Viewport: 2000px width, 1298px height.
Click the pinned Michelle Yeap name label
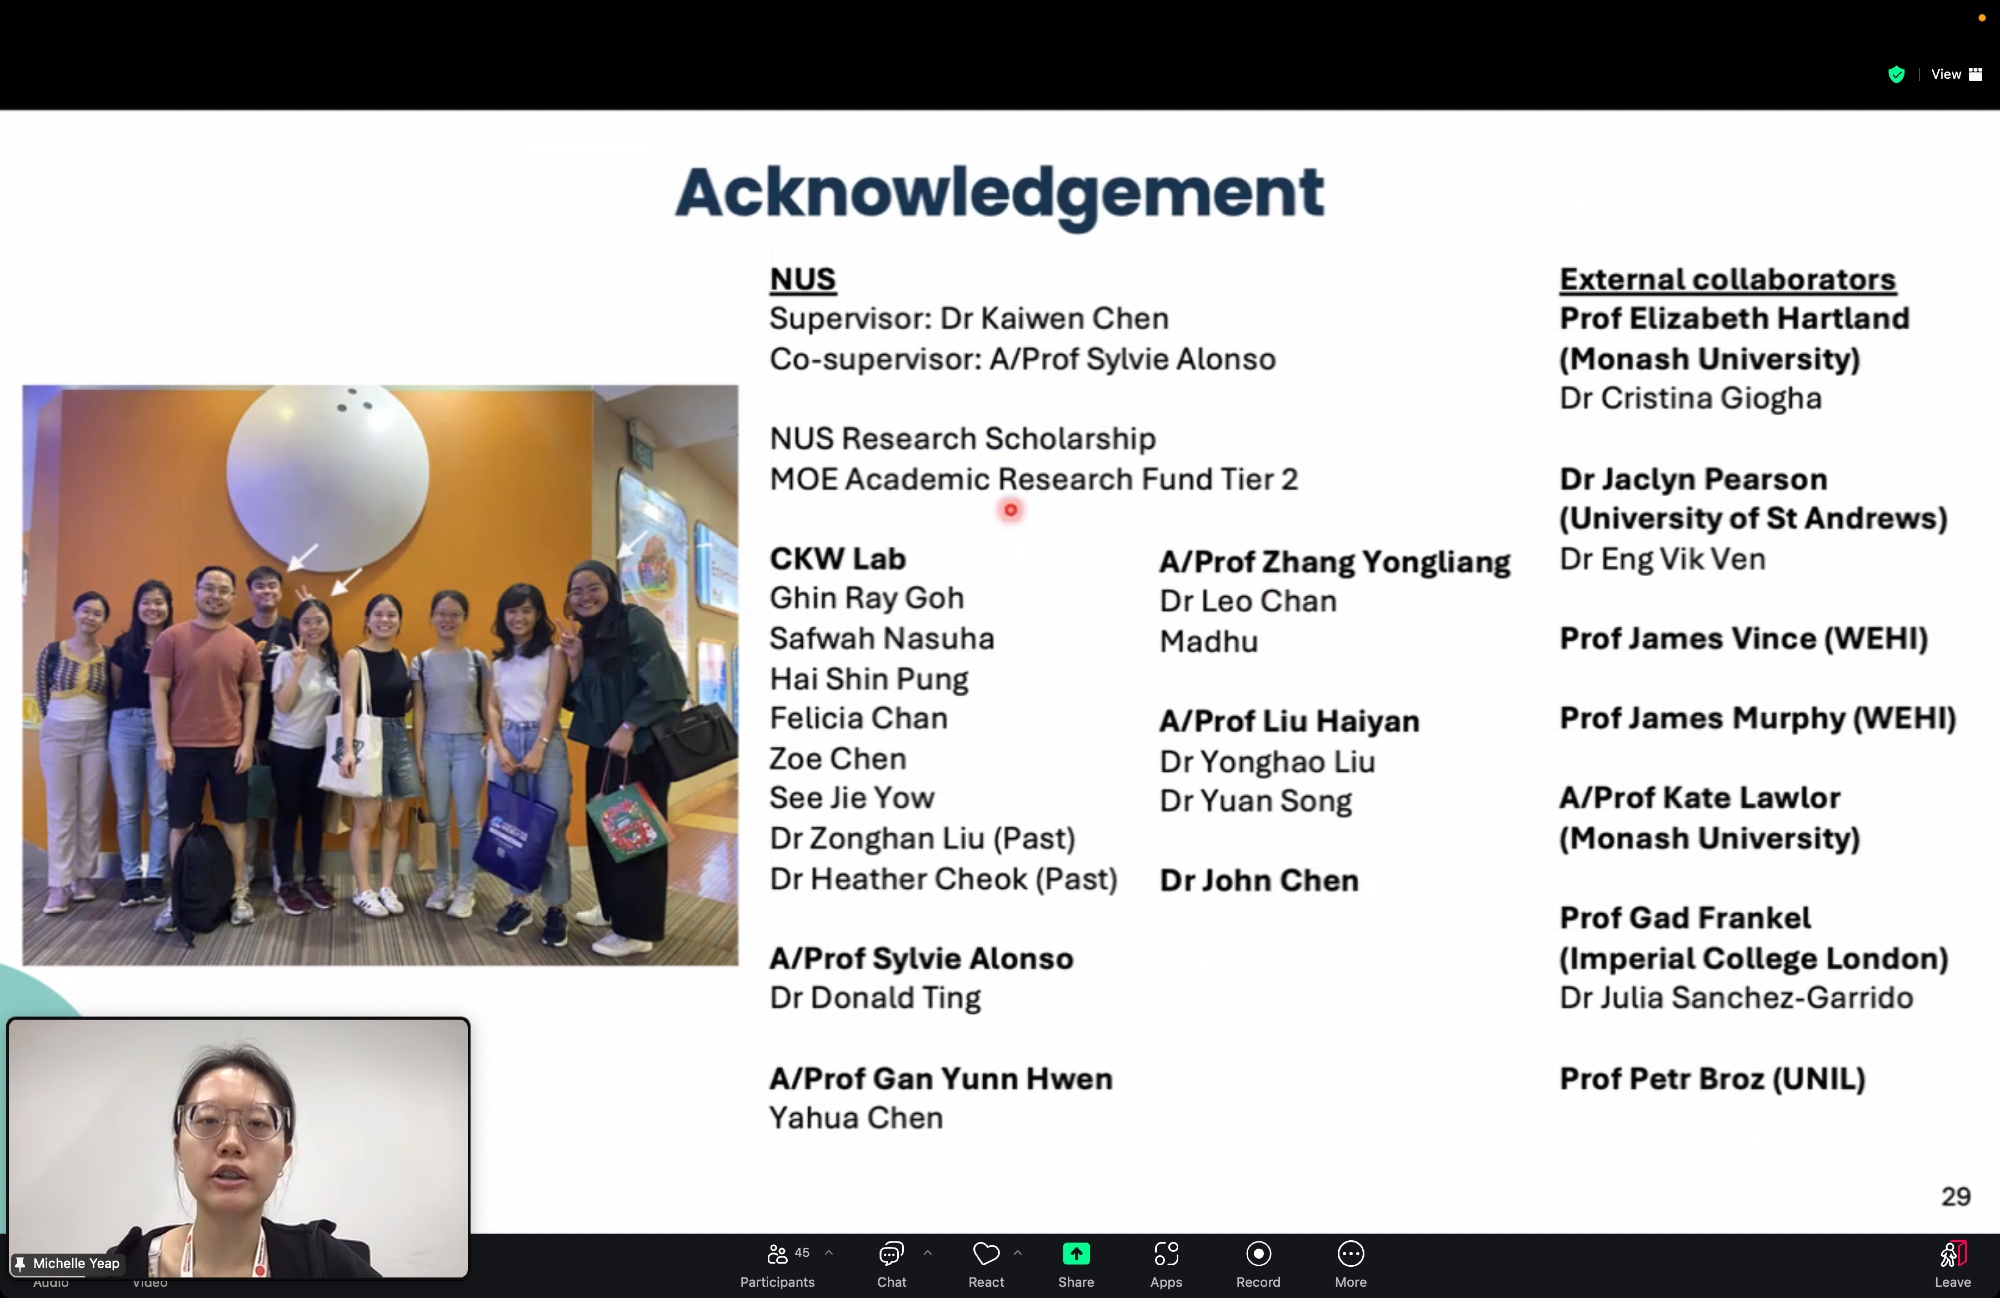[x=75, y=1263]
